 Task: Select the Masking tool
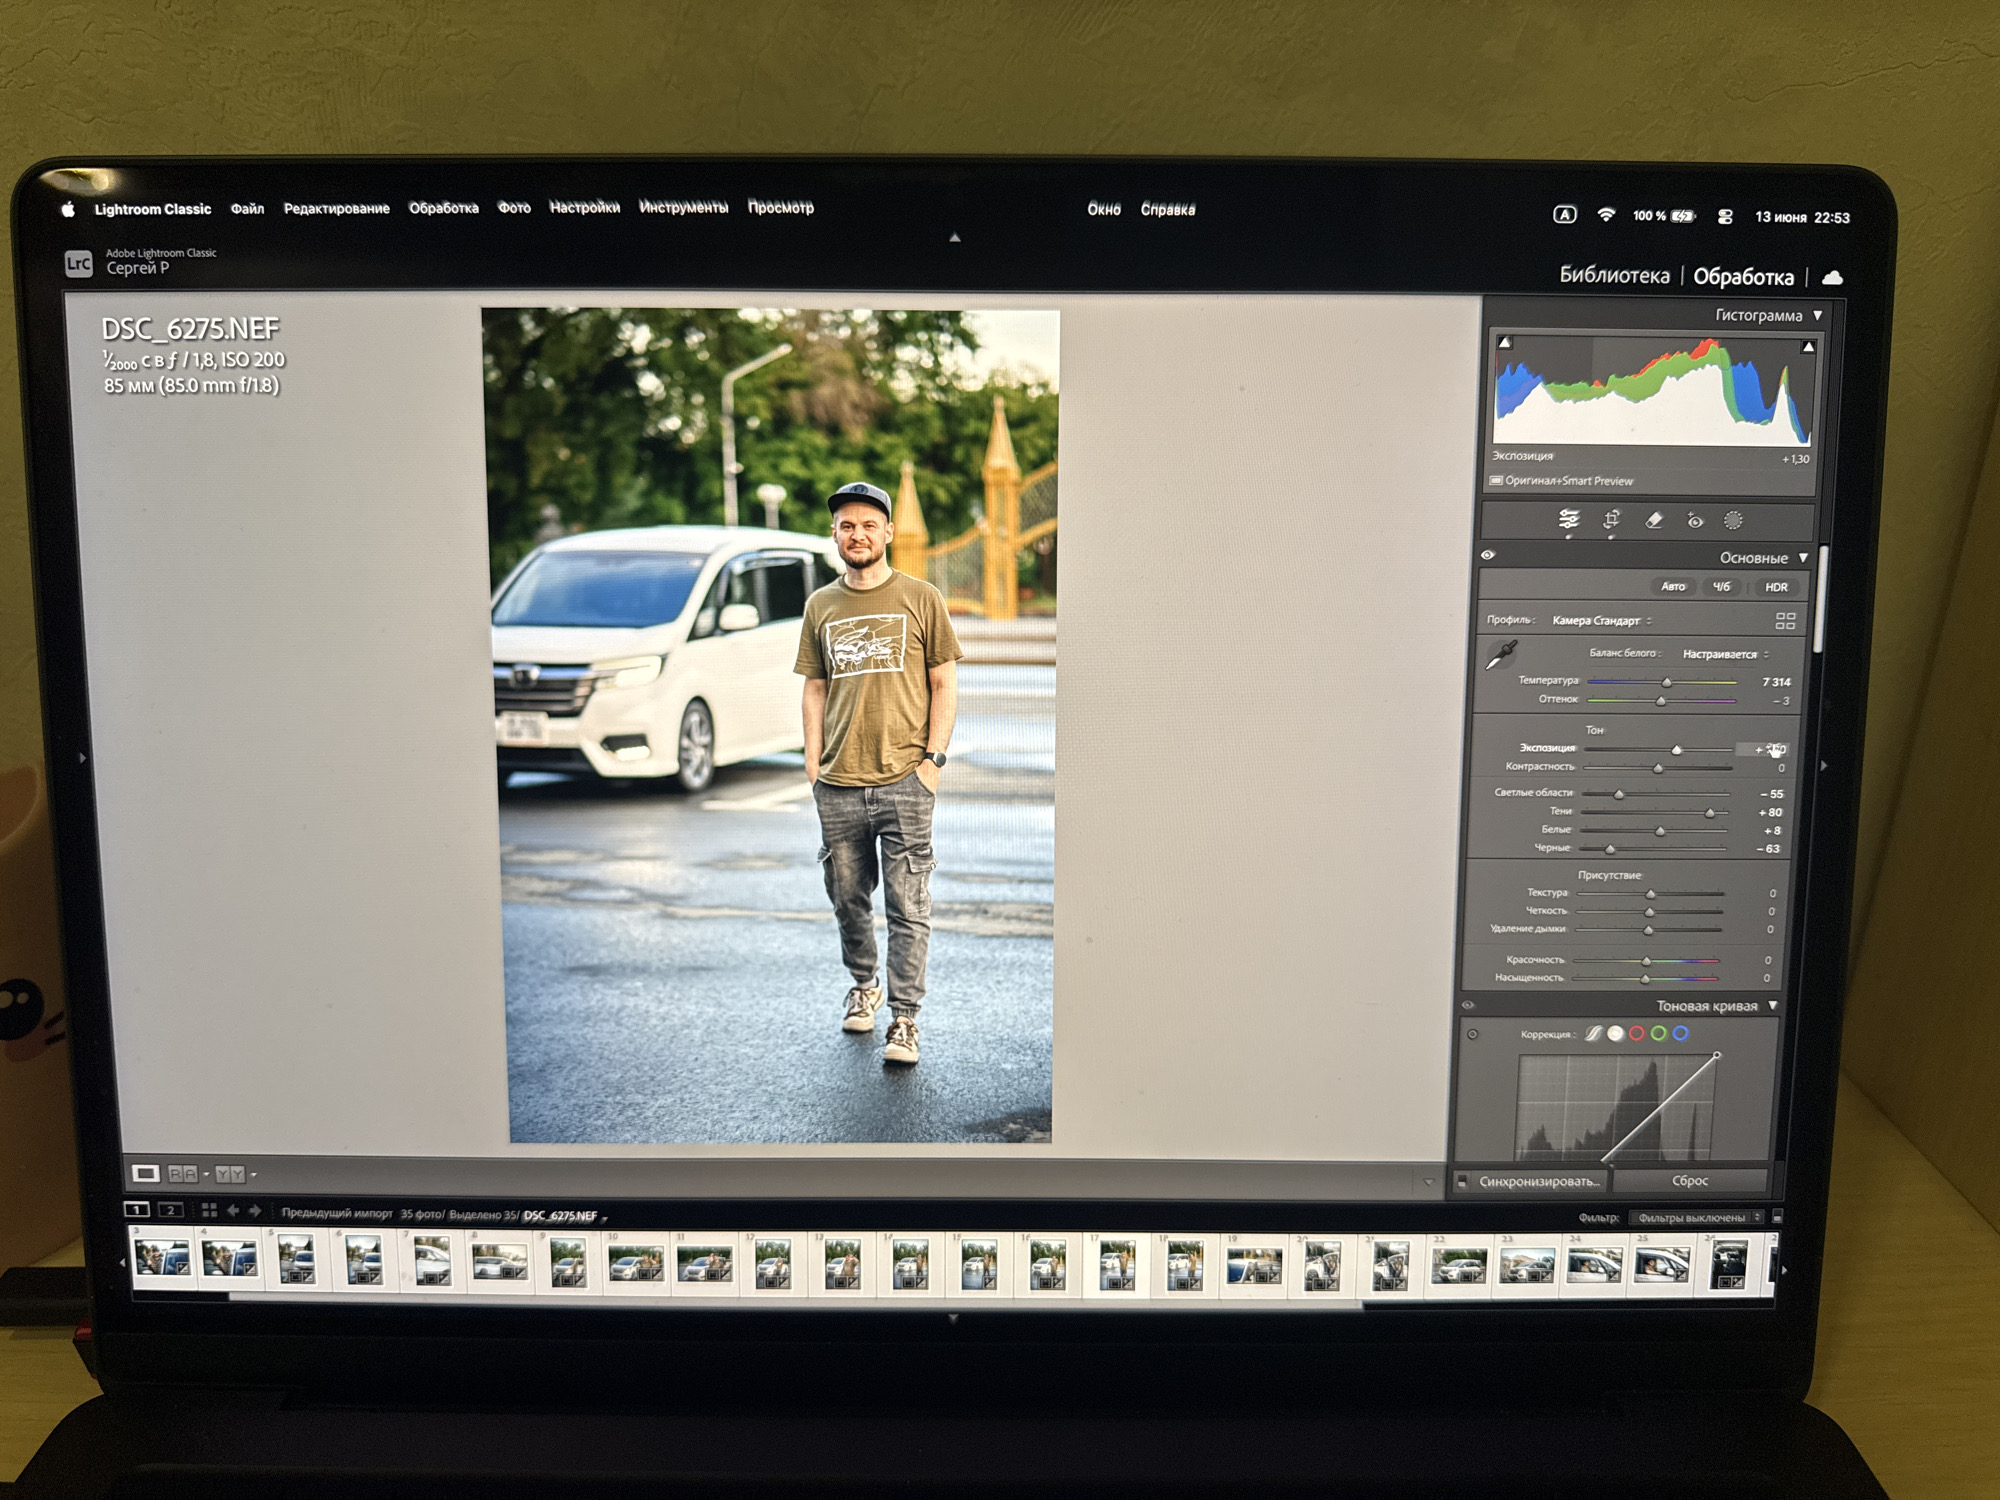[1733, 520]
